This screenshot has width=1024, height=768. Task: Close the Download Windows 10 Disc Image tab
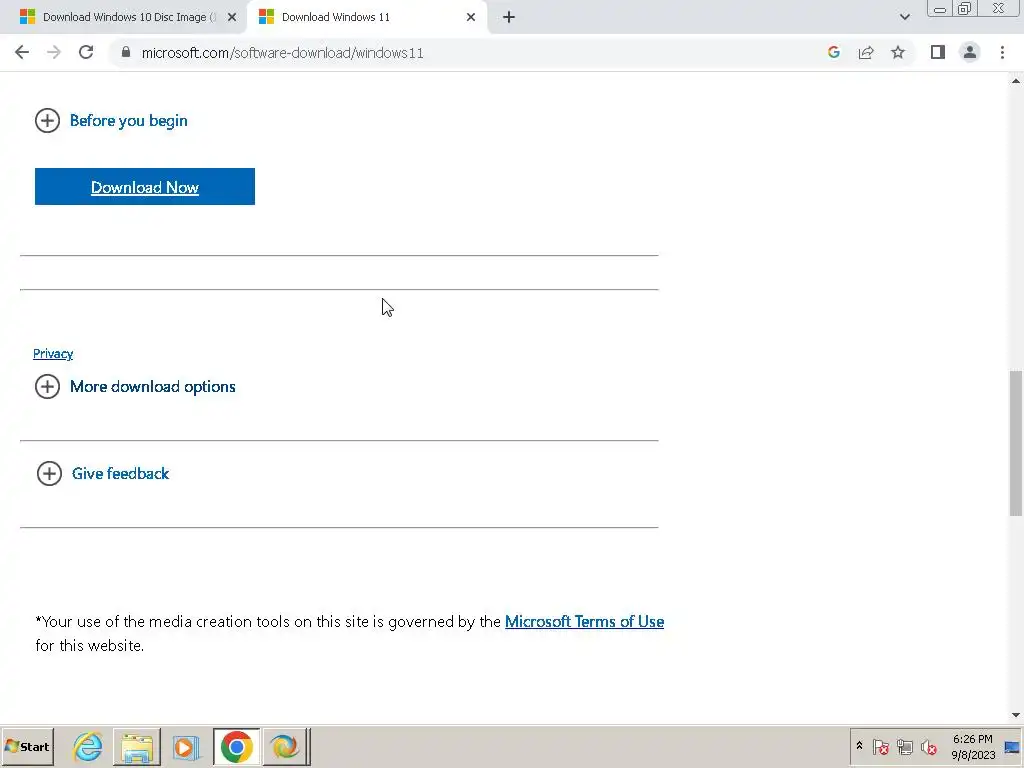point(232,17)
